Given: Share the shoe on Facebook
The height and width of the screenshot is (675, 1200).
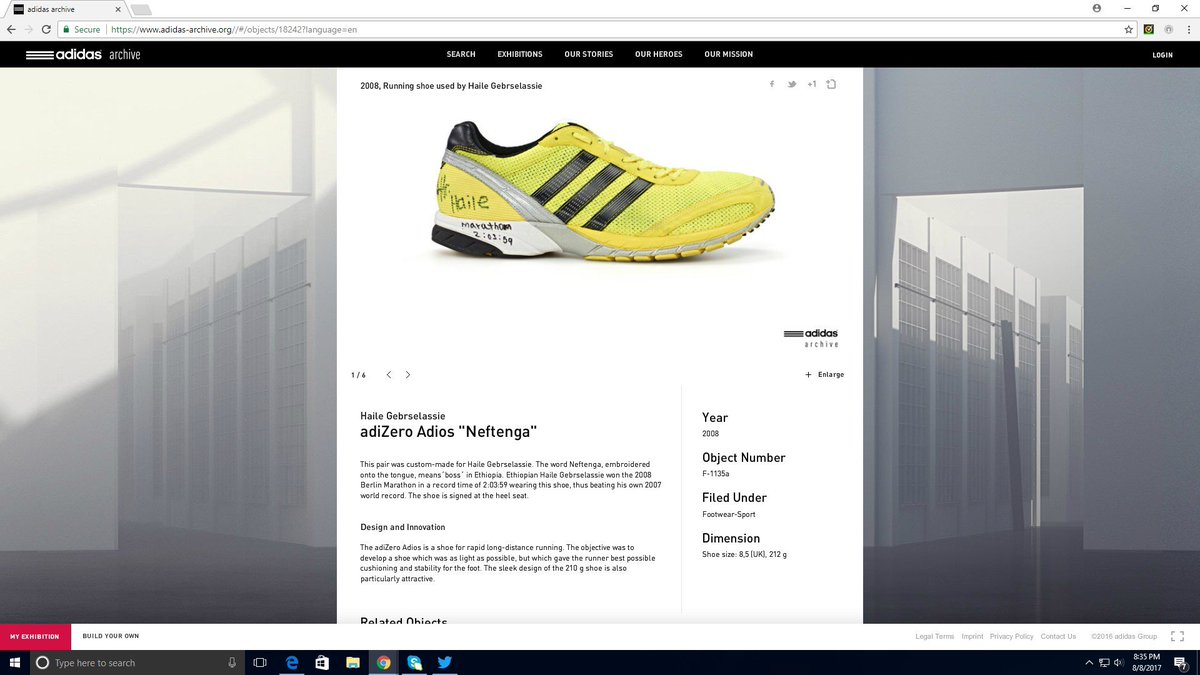Looking at the screenshot, I should pyautogui.click(x=771, y=84).
